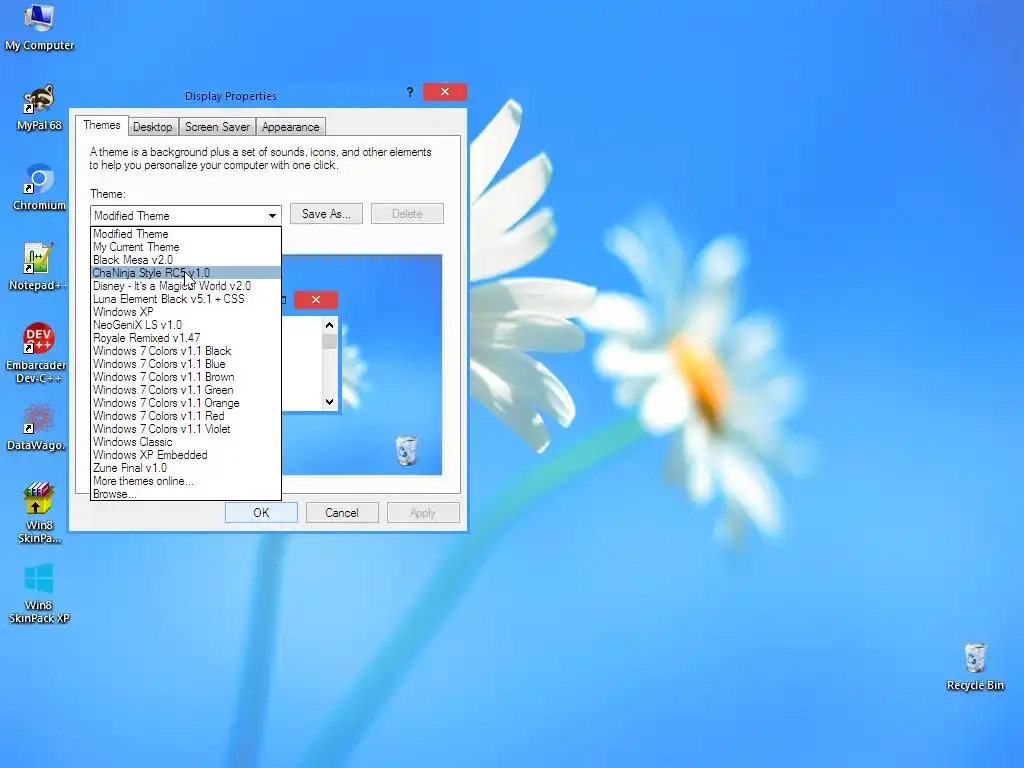1024x768 pixels.
Task: Click the help question mark in Display Properties
Action: [409, 92]
